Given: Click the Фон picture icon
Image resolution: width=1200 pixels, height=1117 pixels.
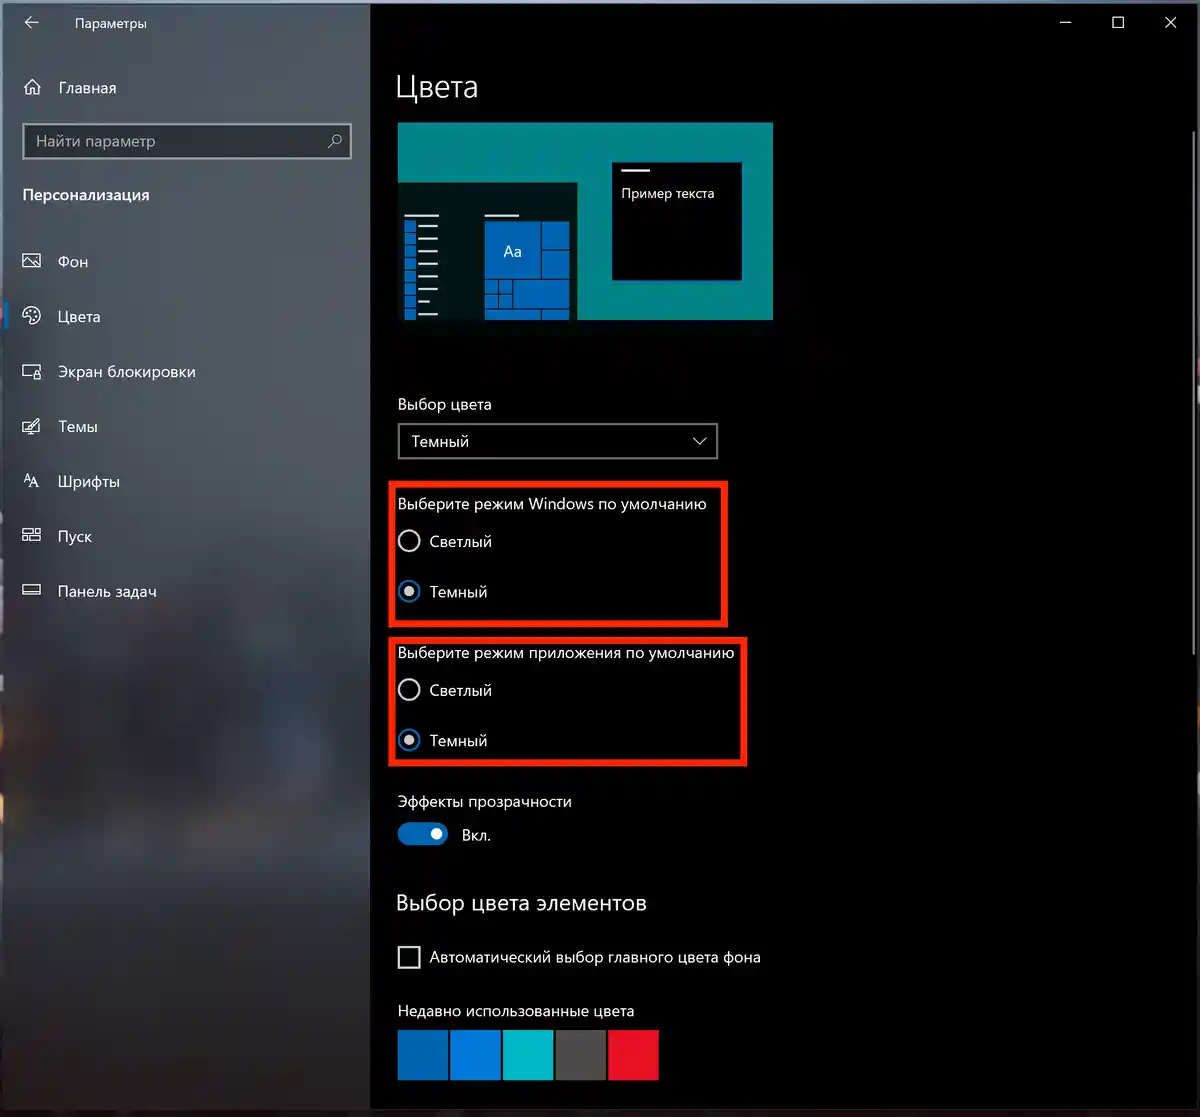Looking at the screenshot, I should point(32,261).
